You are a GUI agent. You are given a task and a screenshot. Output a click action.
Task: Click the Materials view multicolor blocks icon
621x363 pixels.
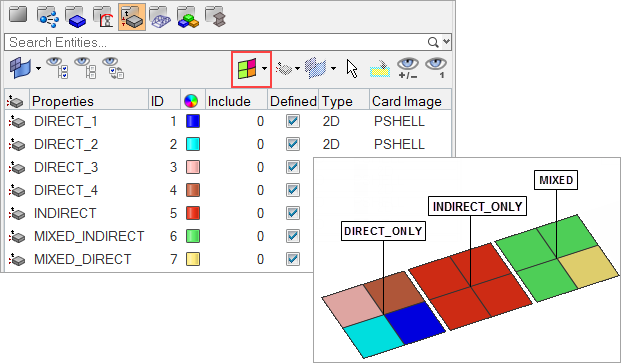[x=188, y=17]
